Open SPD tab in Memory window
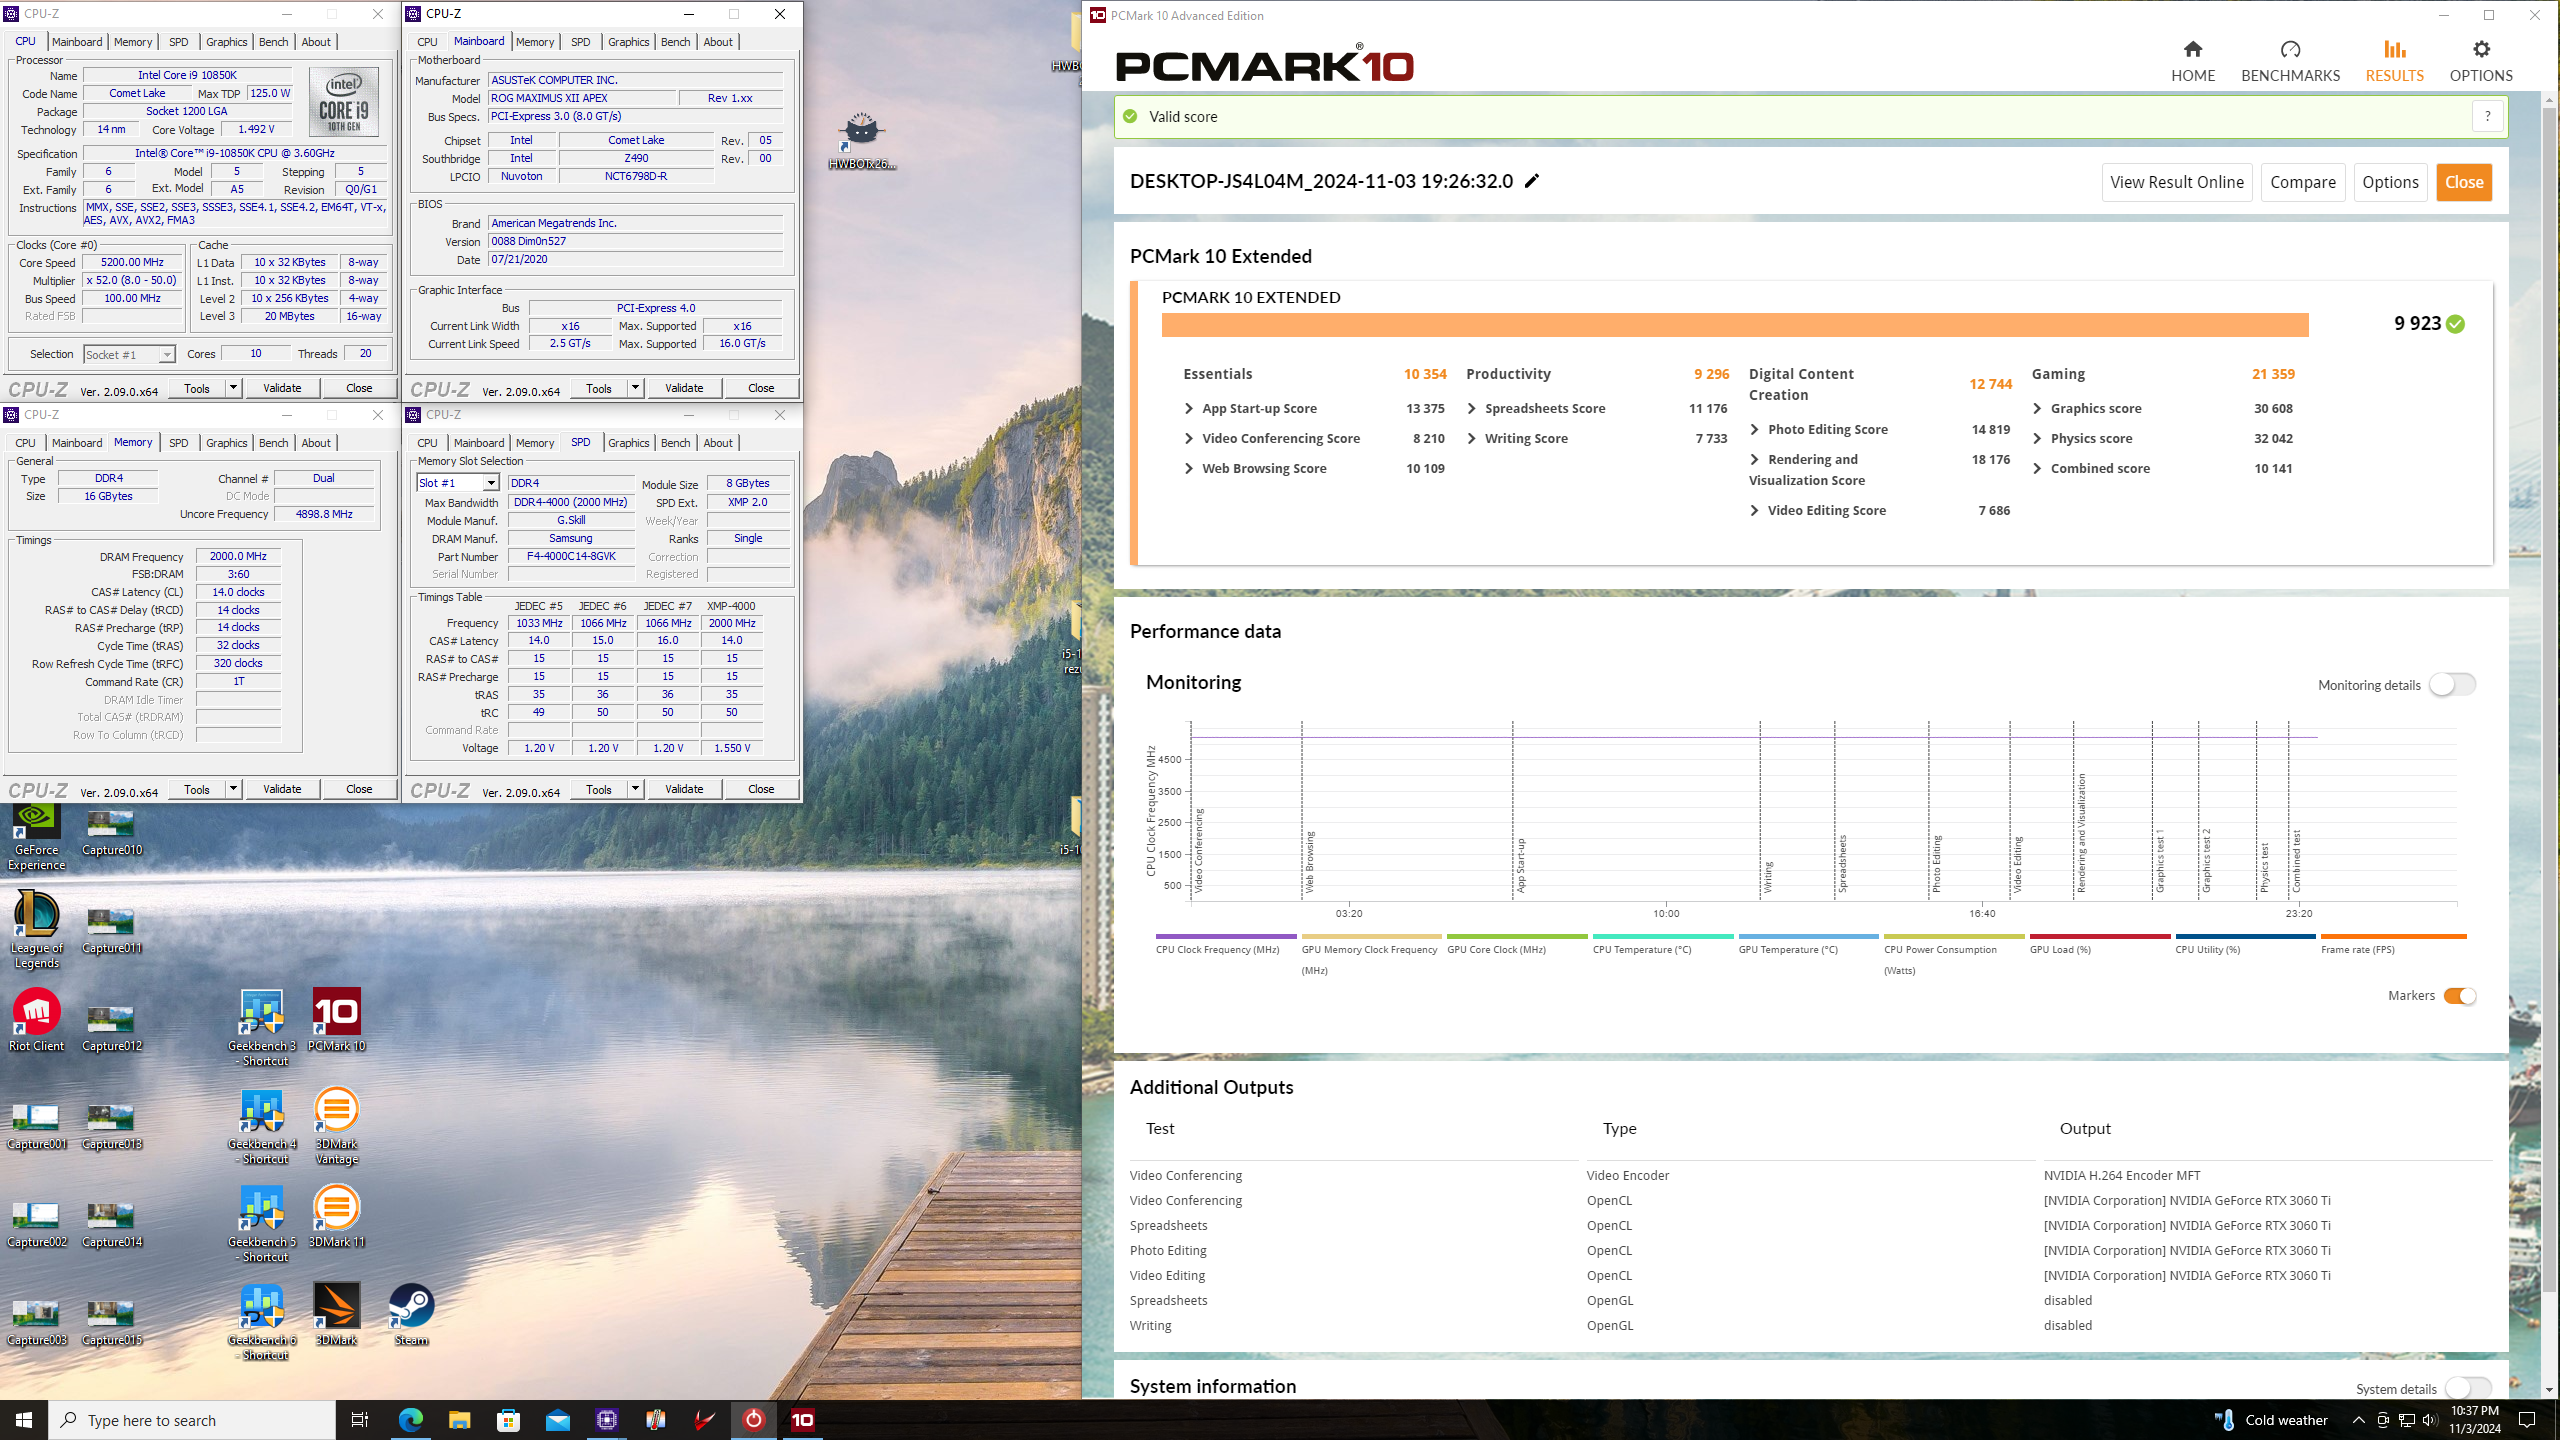 [x=178, y=443]
